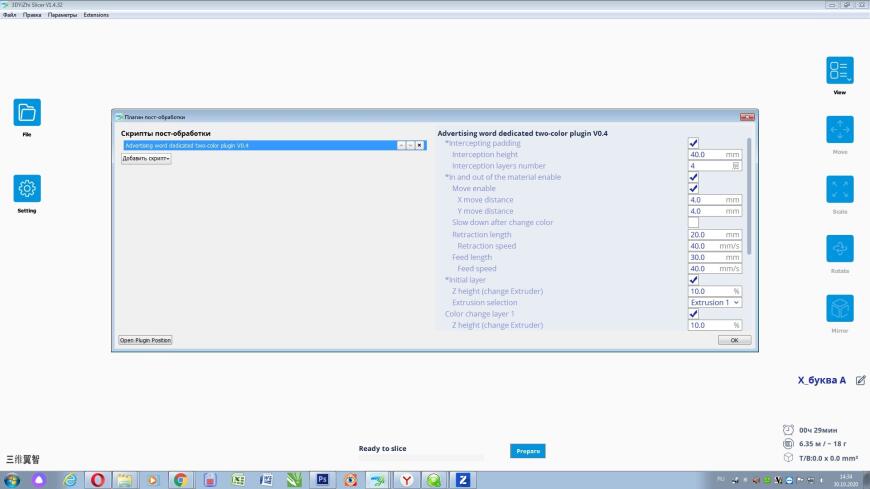Image resolution: width=870 pixels, height=489 pixels.
Task: Open the Файл menu
Action: [9, 15]
